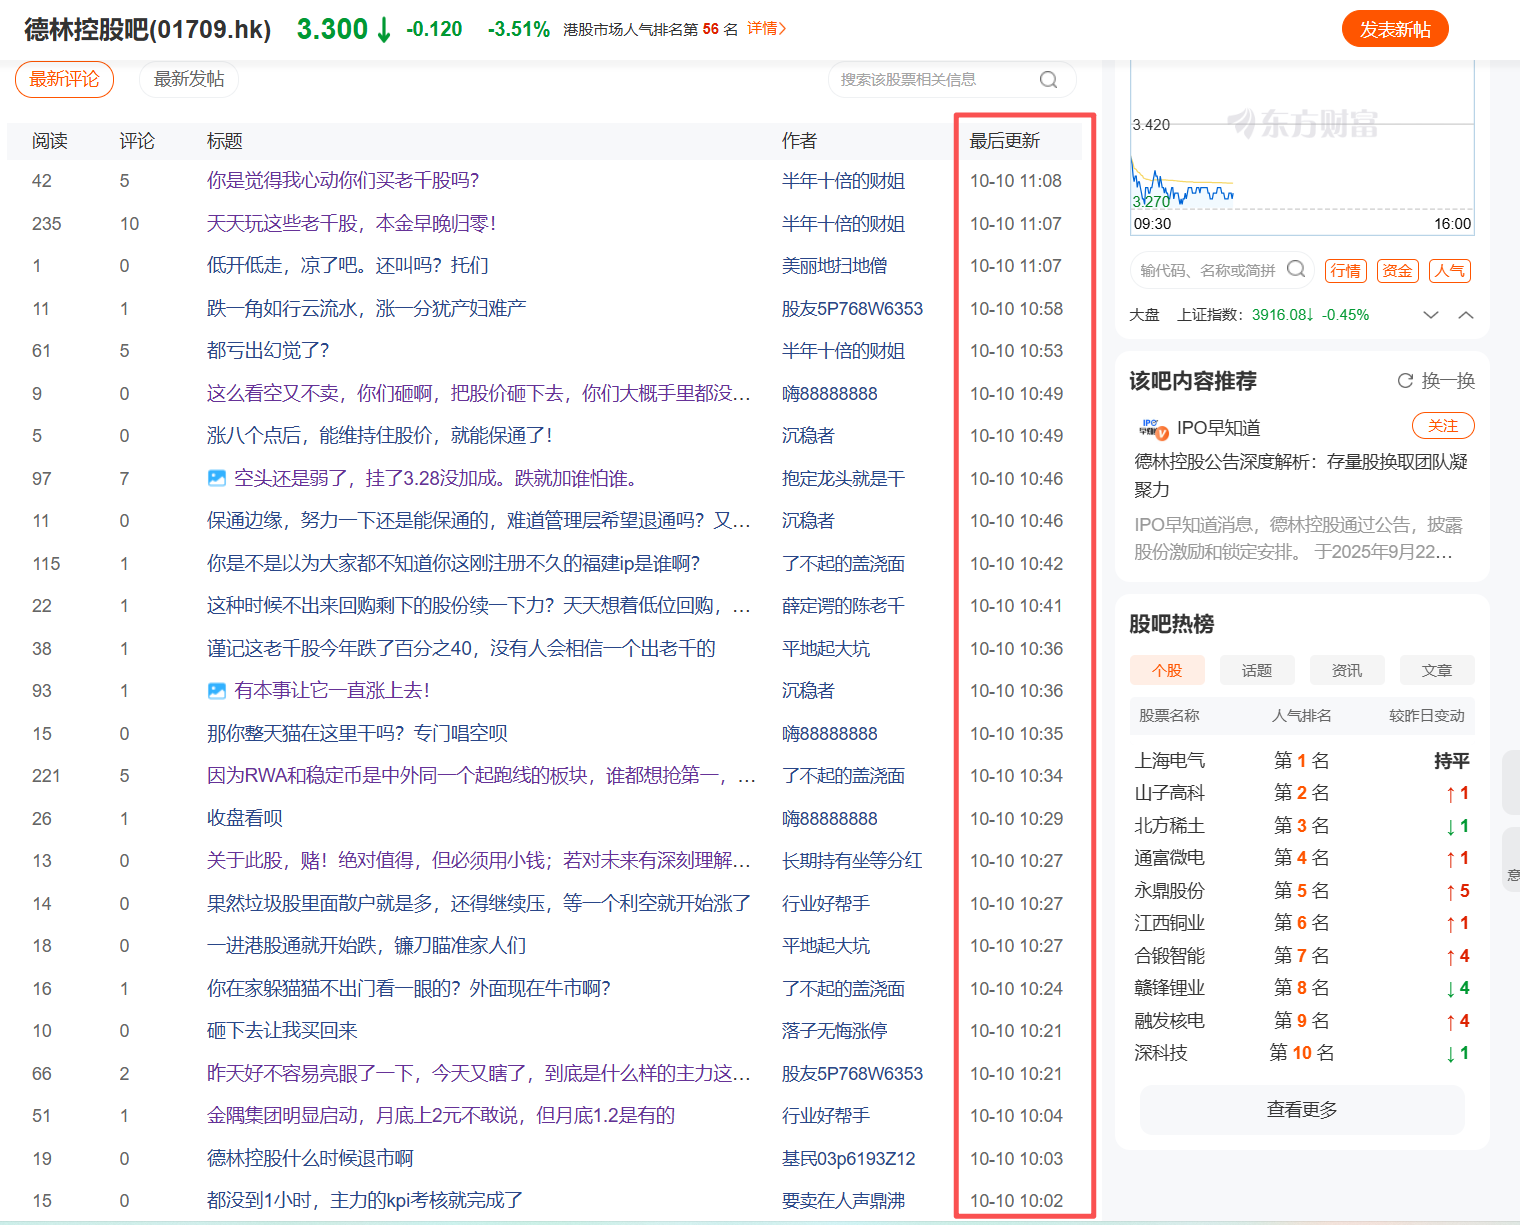
Task: Click the magnifier icon beside code input field
Action: click(x=1296, y=269)
